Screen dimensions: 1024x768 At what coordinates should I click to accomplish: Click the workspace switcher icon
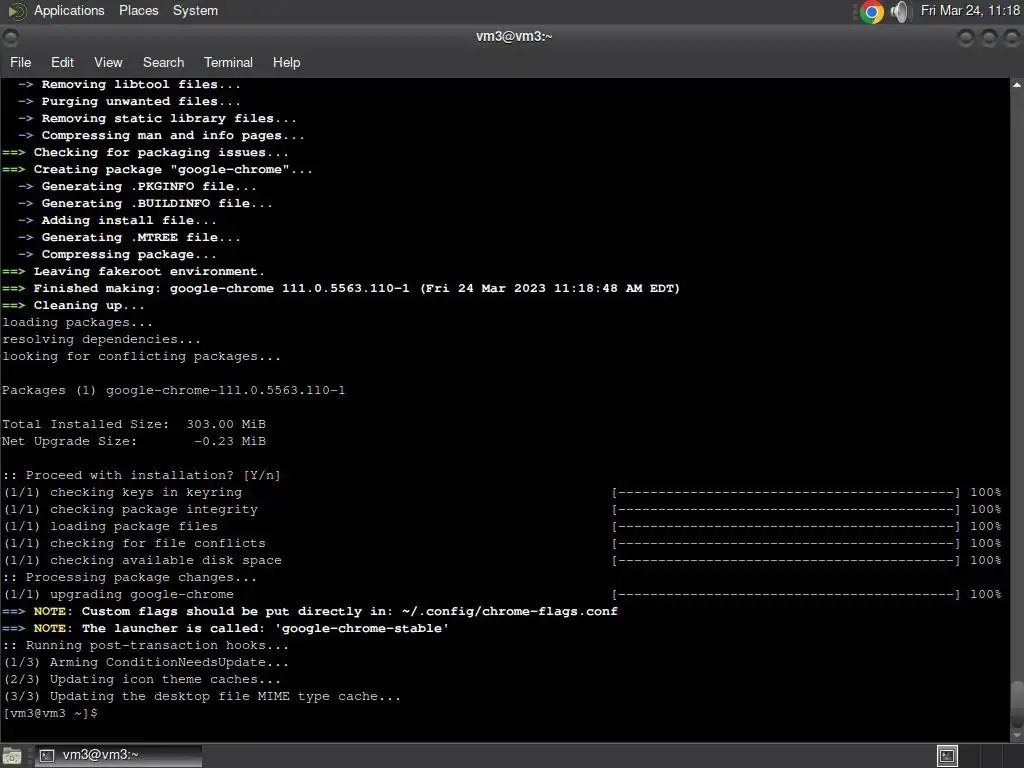point(947,756)
